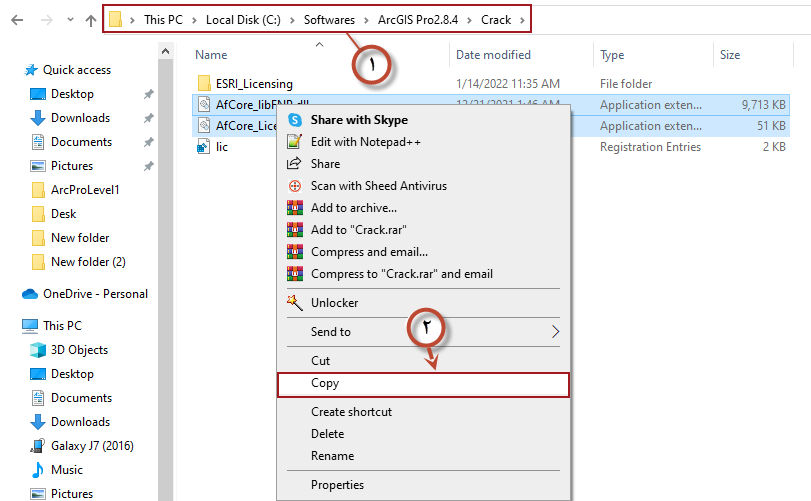This screenshot has width=811, height=501.
Task: Click the Skype icon beside Share with Skype
Action: click(294, 120)
